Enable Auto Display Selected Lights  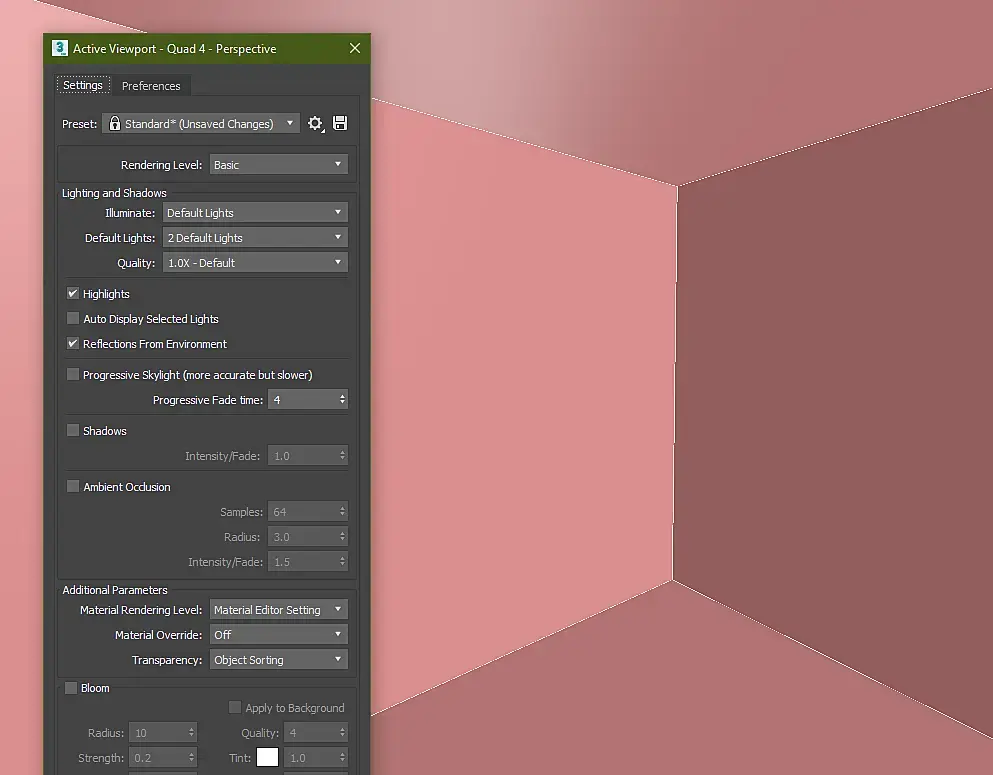pyautogui.click(x=73, y=318)
